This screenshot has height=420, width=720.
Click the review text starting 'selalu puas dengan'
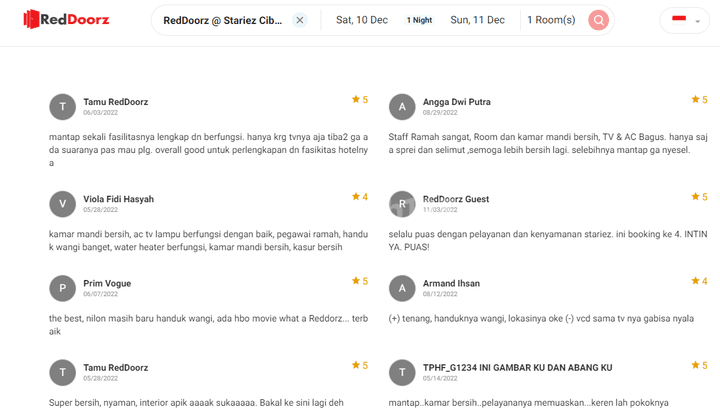click(x=548, y=241)
